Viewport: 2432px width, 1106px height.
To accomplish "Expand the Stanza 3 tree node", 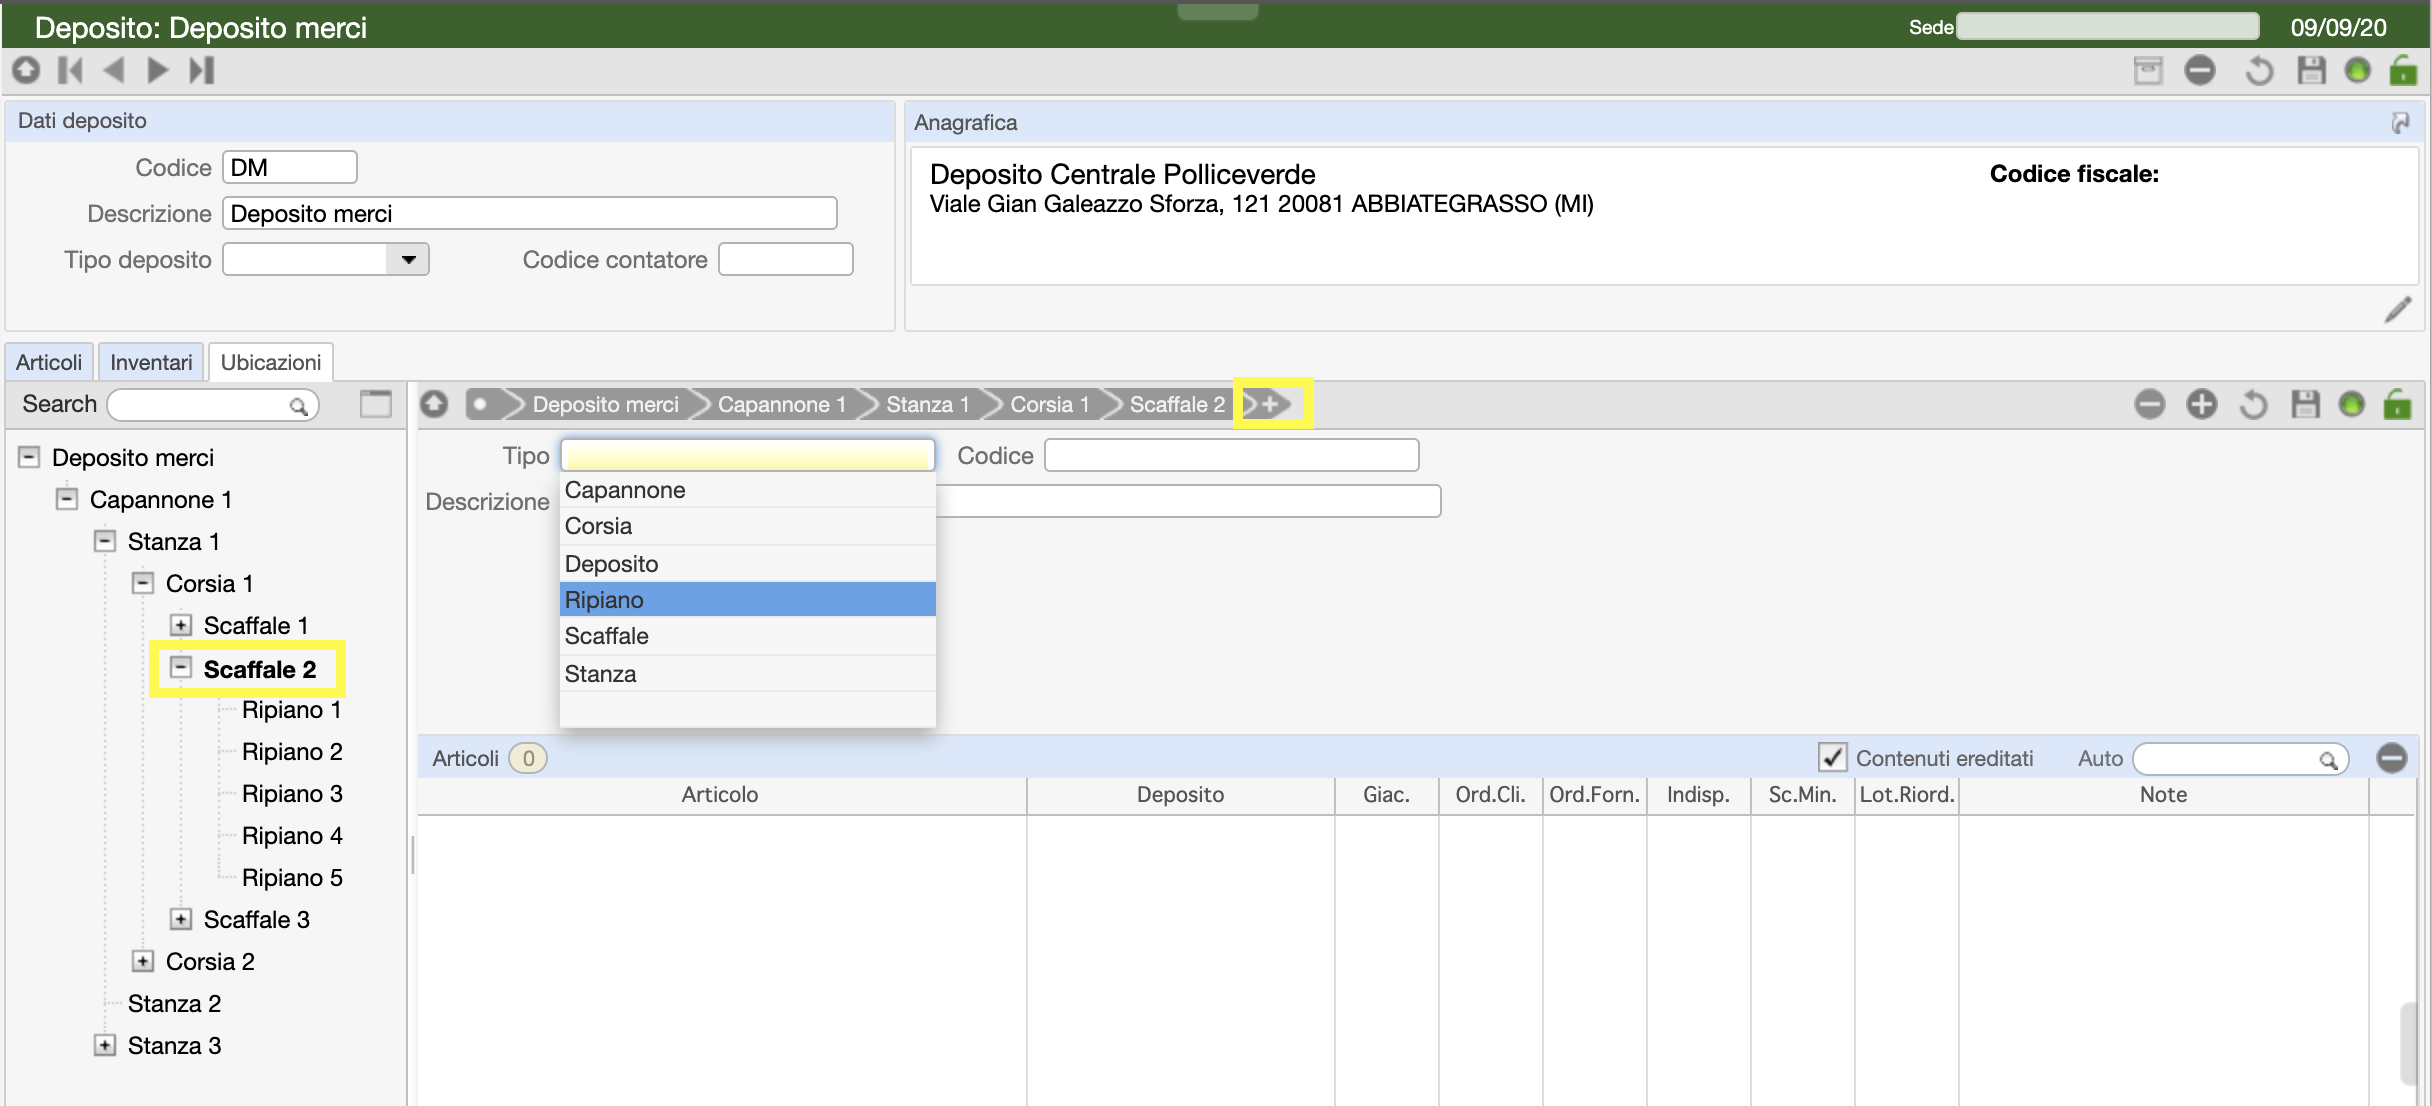I will pos(105,1045).
